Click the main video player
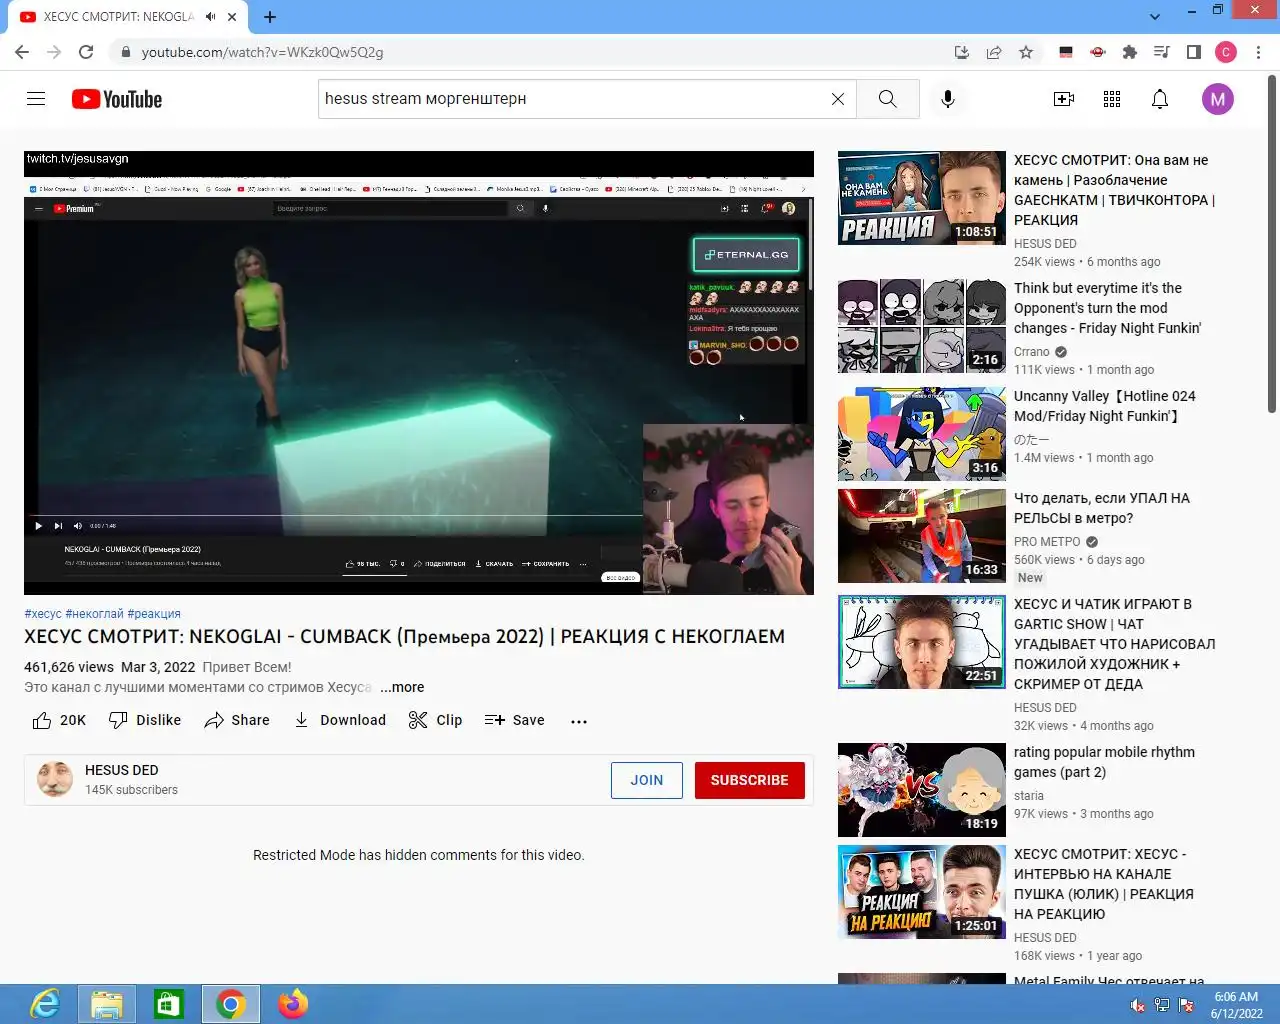 coord(419,373)
